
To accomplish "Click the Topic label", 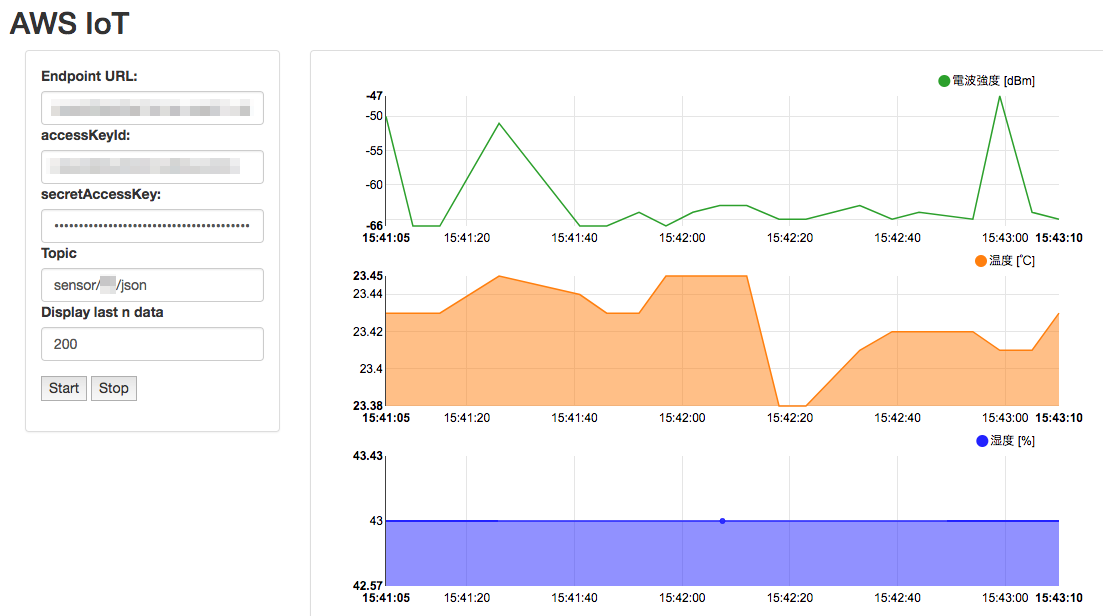I will 59,253.
